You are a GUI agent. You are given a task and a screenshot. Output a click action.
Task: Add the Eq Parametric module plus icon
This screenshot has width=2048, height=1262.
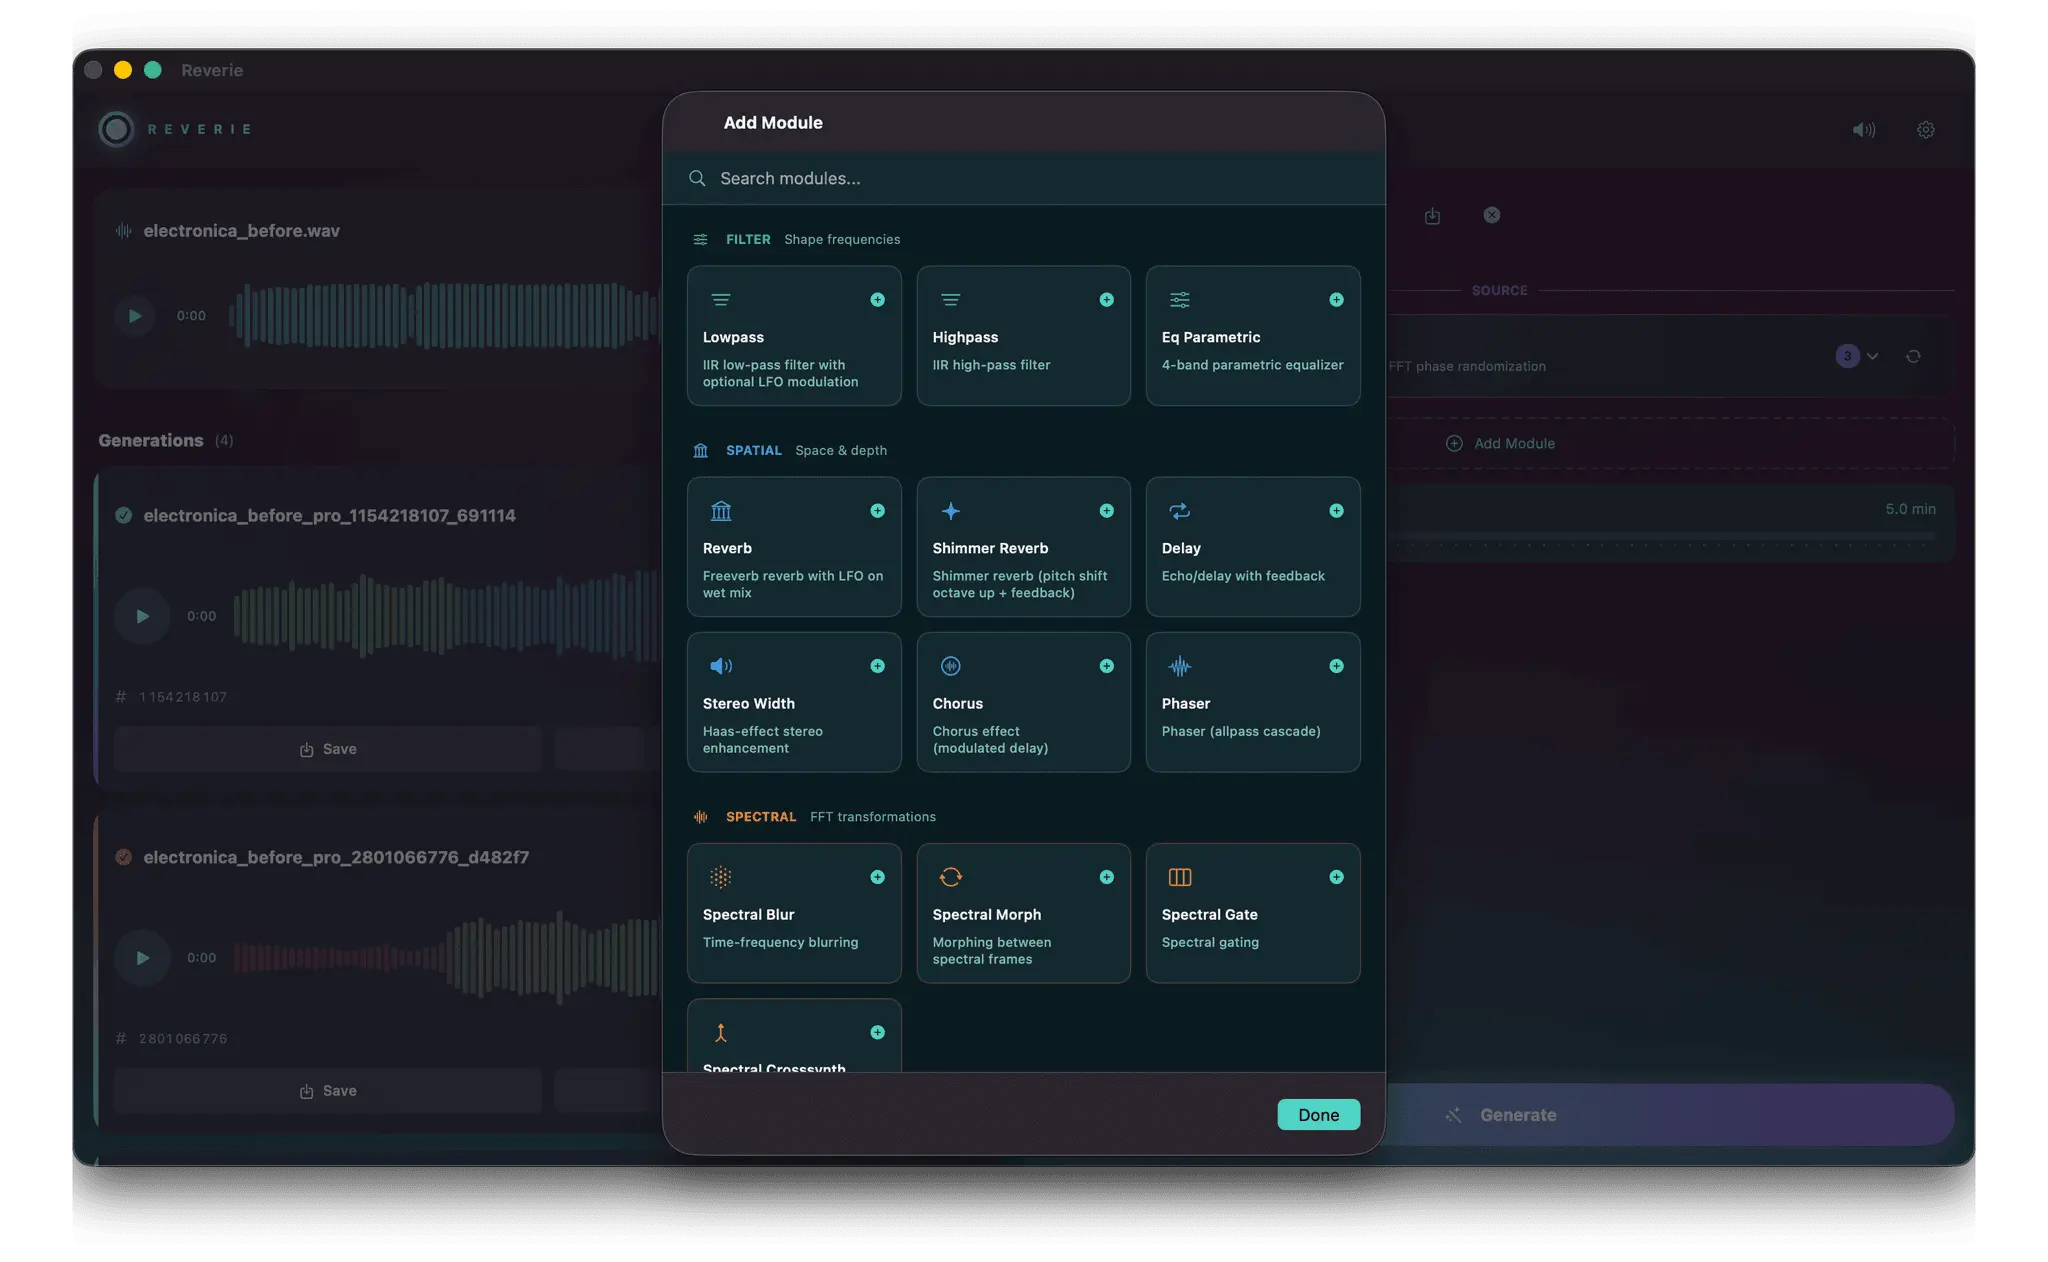click(1336, 300)
